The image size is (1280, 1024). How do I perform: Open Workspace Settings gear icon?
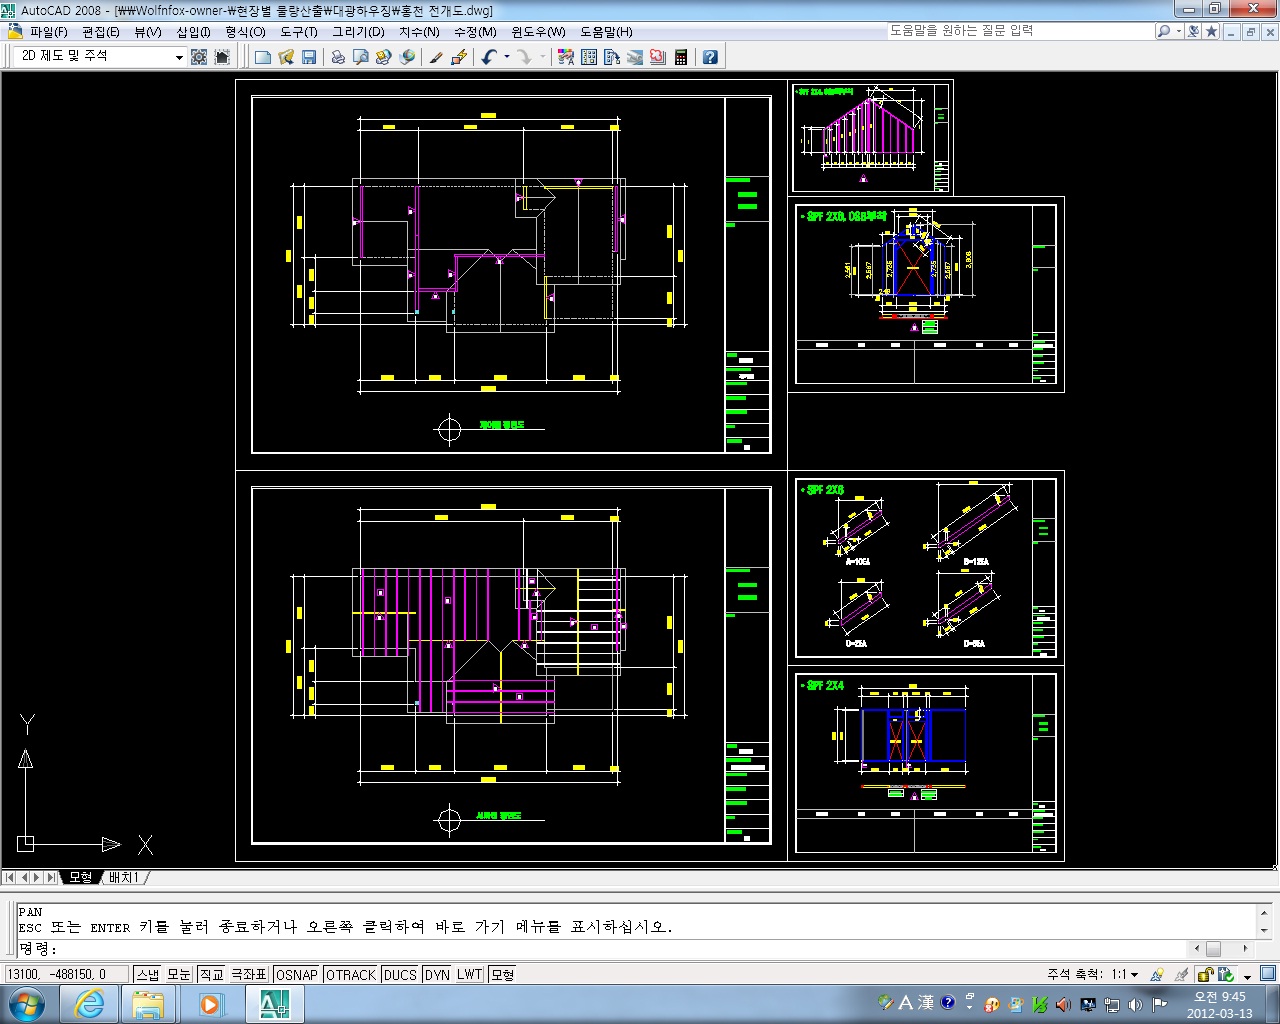(x=199, y=57)
